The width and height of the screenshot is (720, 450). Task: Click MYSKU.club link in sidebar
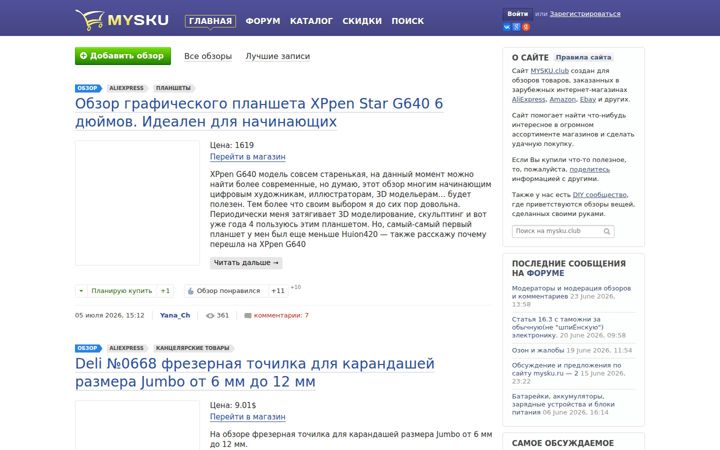[550, 71]
